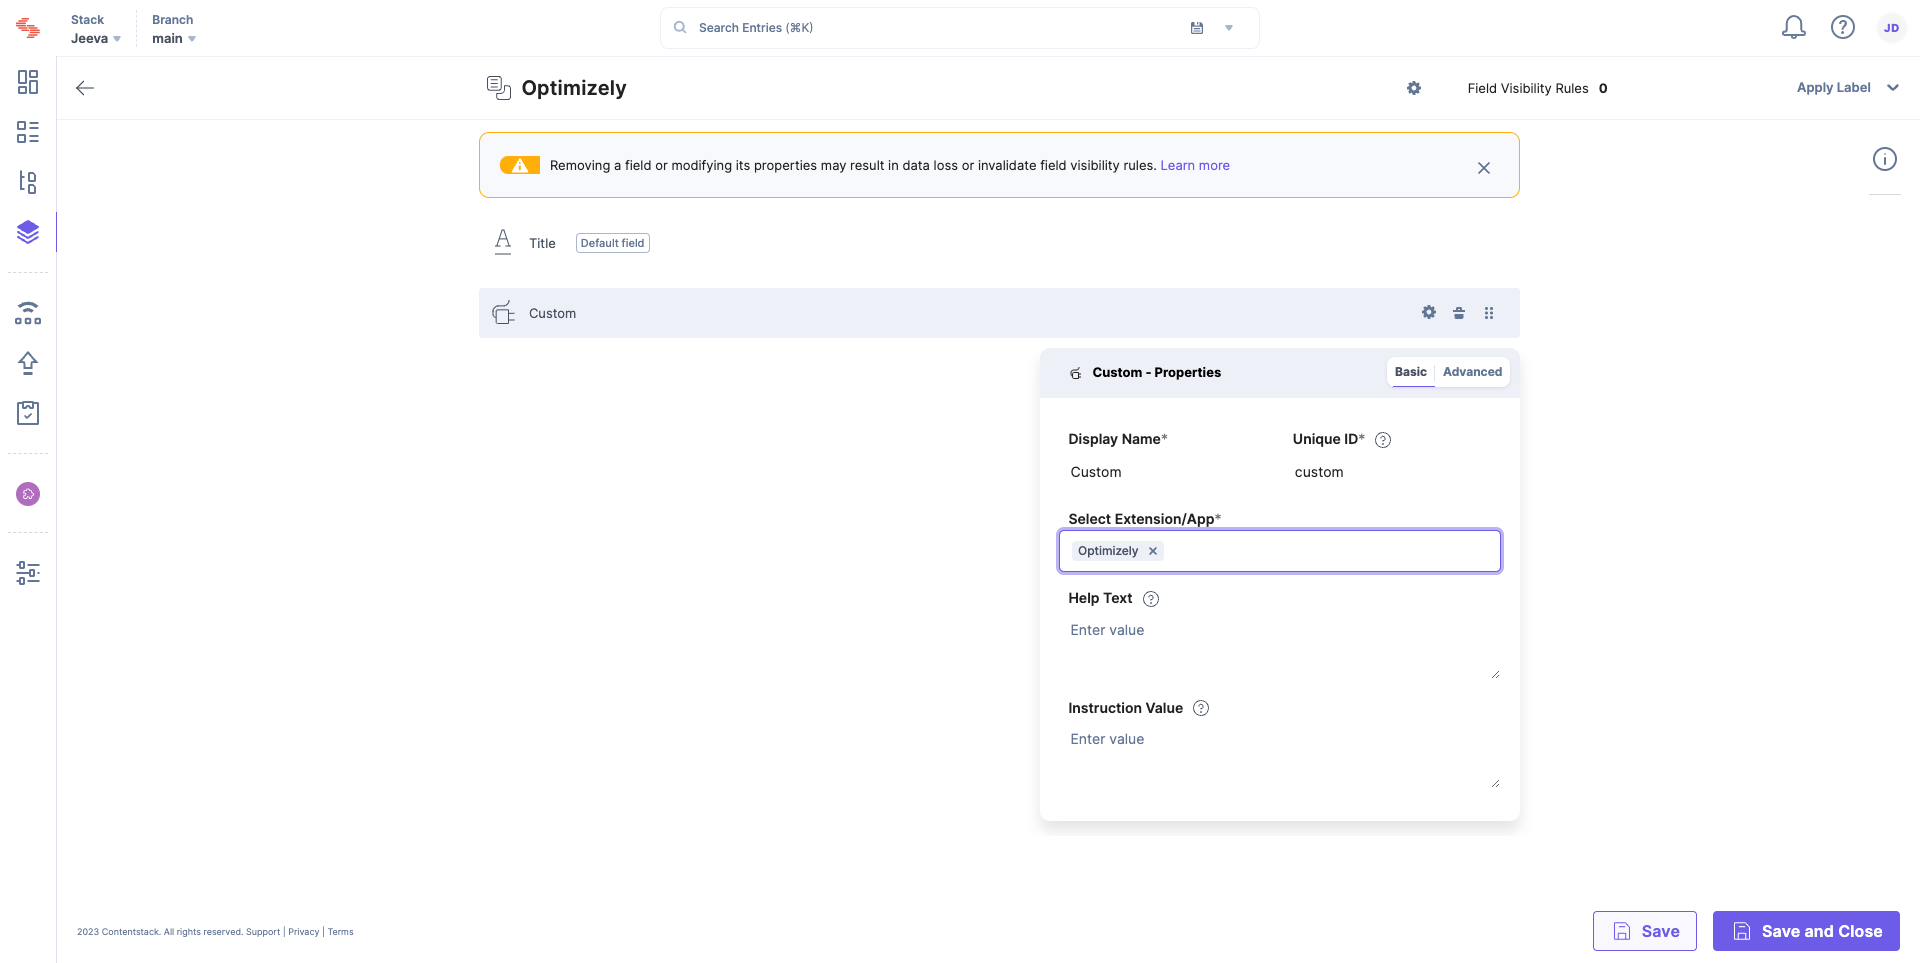Open the Publish Queue icon in the sidebar
Viewport: 1920px width, 963px height.
tap(28, 313)
